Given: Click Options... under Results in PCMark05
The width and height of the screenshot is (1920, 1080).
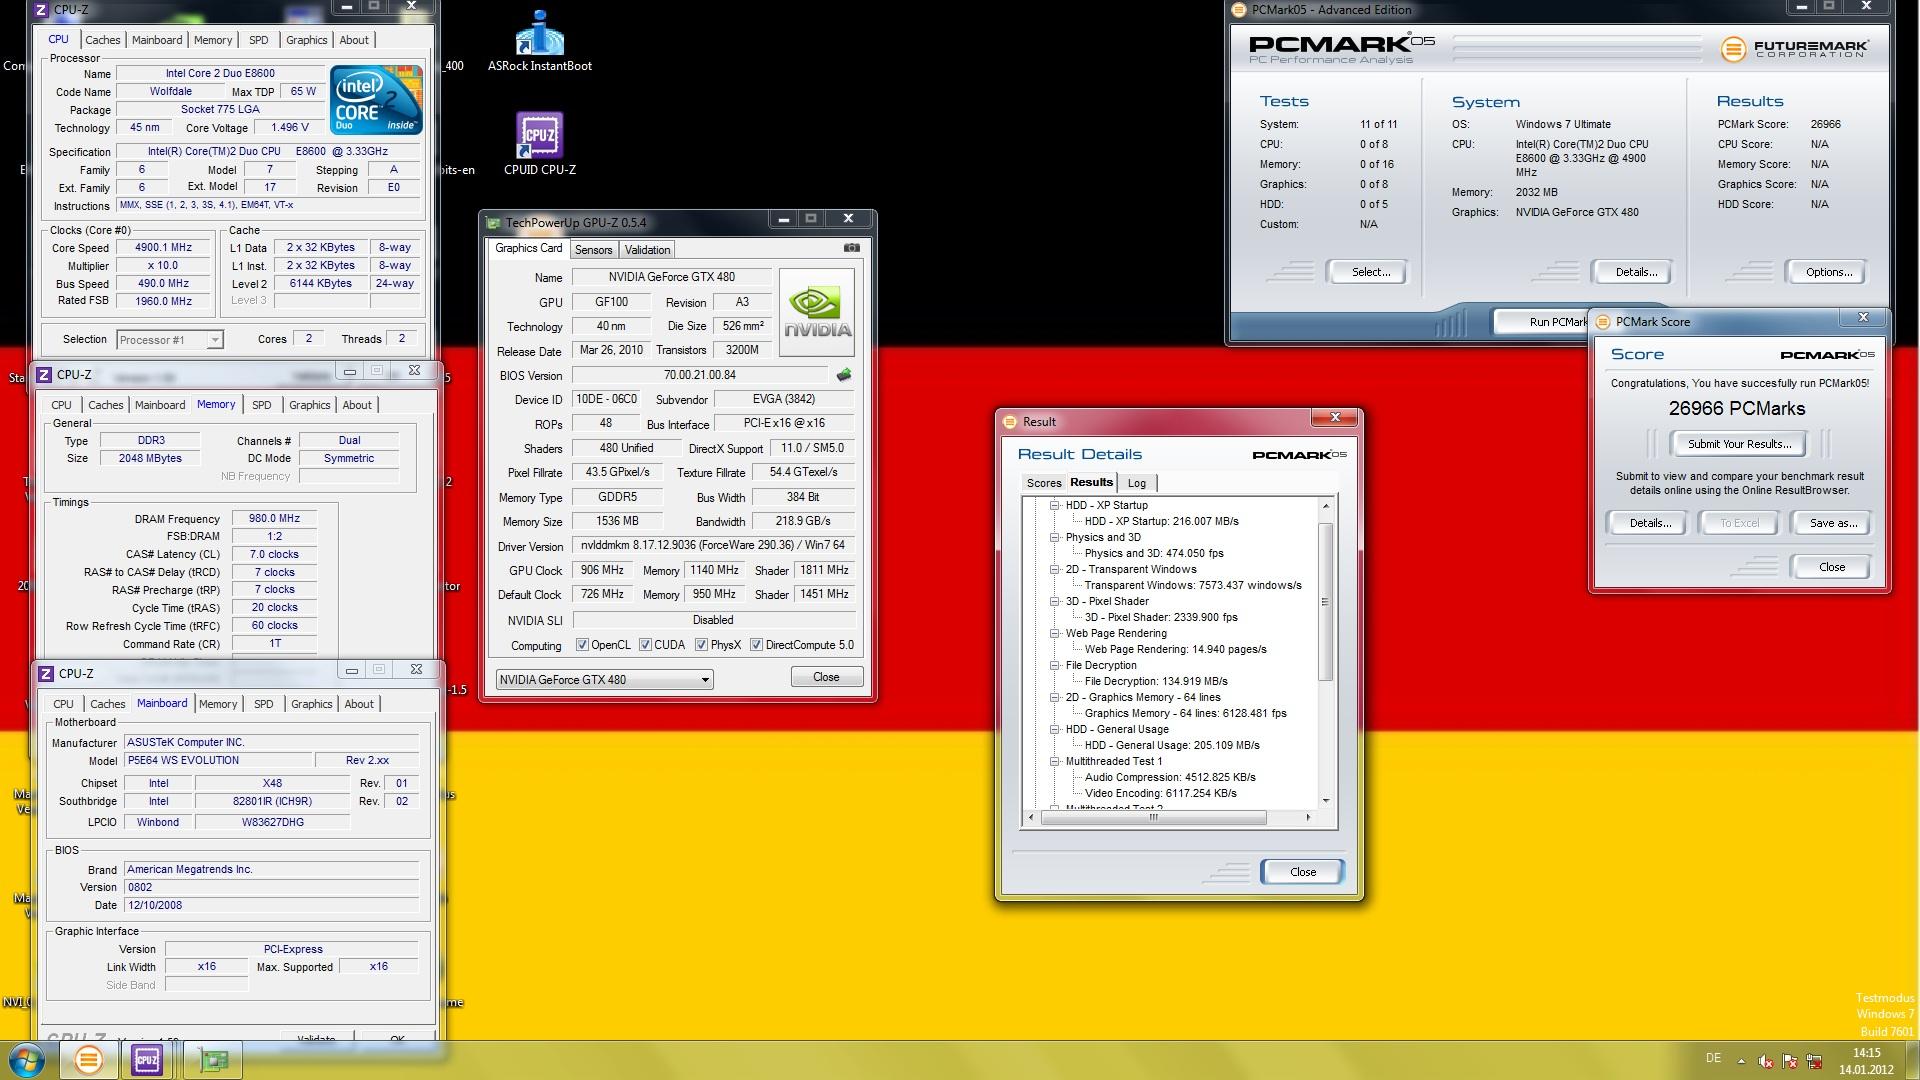Looking at the screenshot, I should click(x=1828, y=272).
